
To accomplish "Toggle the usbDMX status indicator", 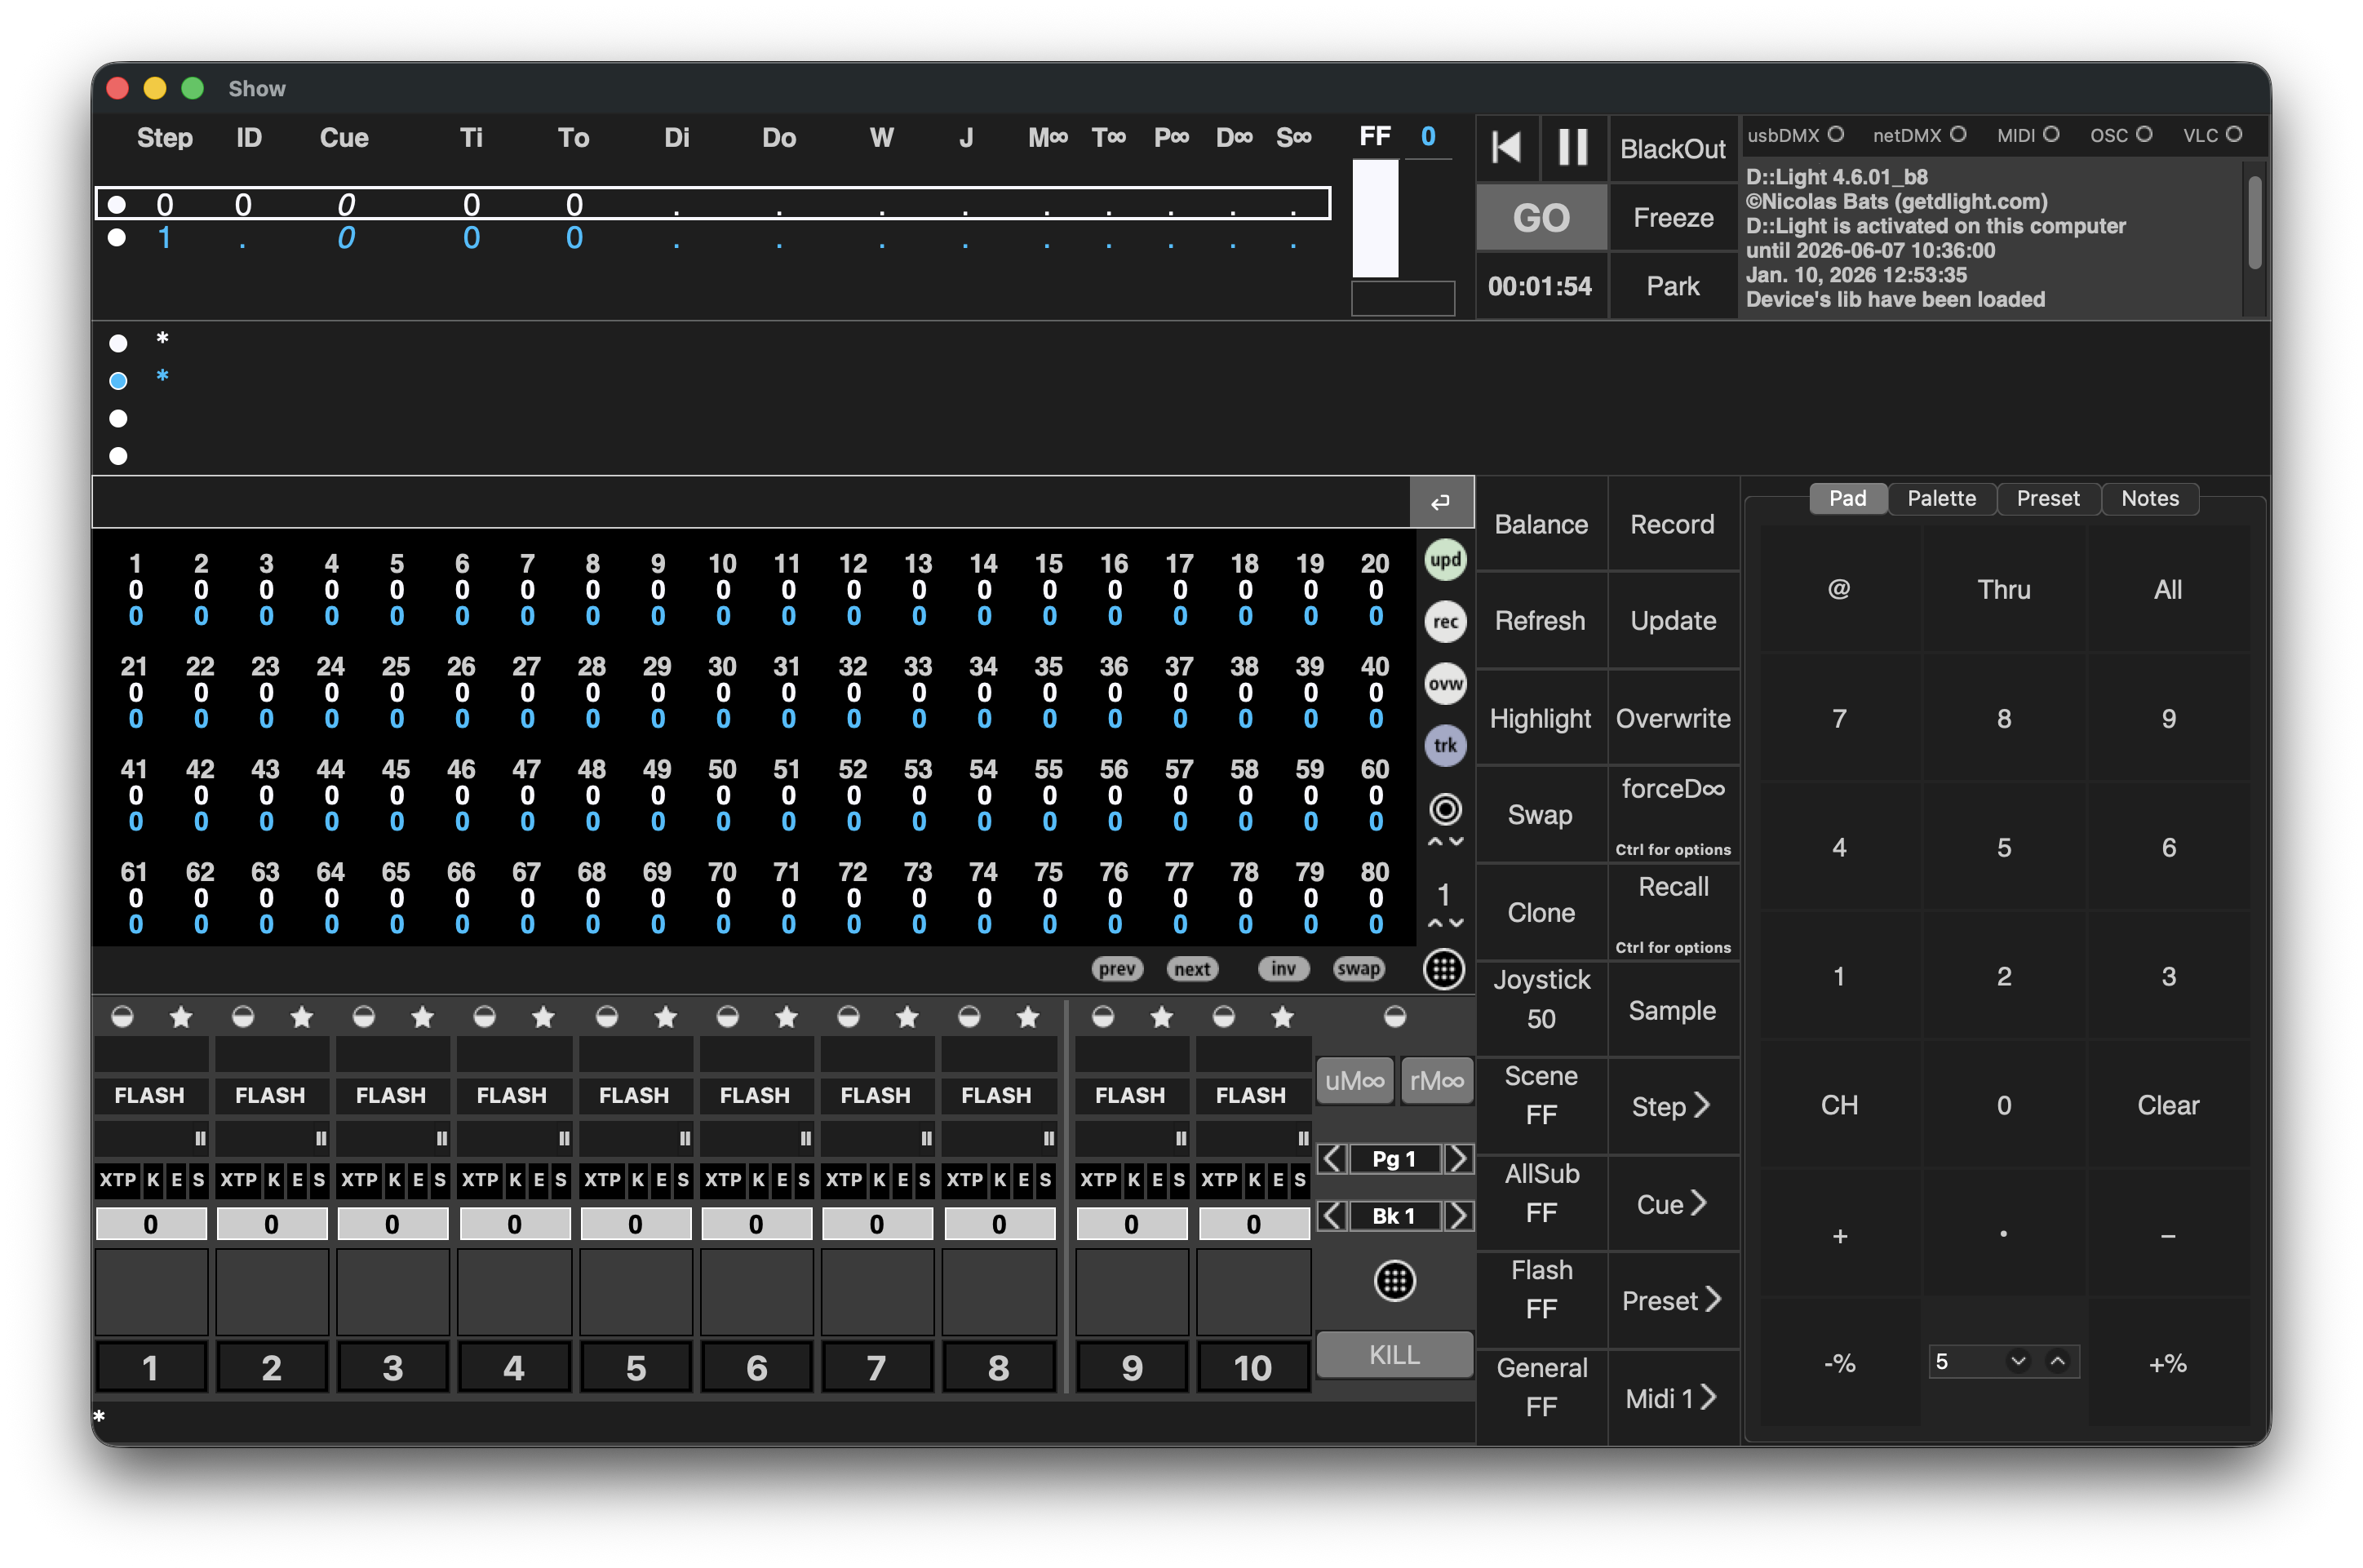I will (1836, 134).
